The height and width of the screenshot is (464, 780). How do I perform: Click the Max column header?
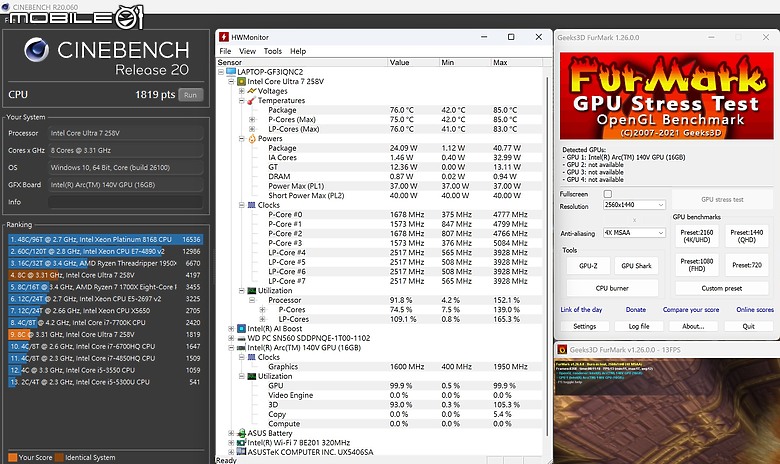pyautogui.click(x=516, y=62)
